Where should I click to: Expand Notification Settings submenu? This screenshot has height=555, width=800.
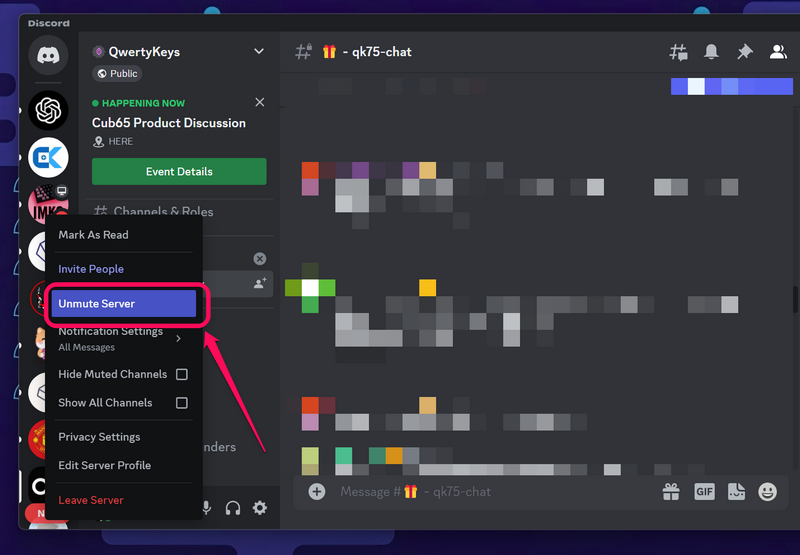tap(120, 338)
